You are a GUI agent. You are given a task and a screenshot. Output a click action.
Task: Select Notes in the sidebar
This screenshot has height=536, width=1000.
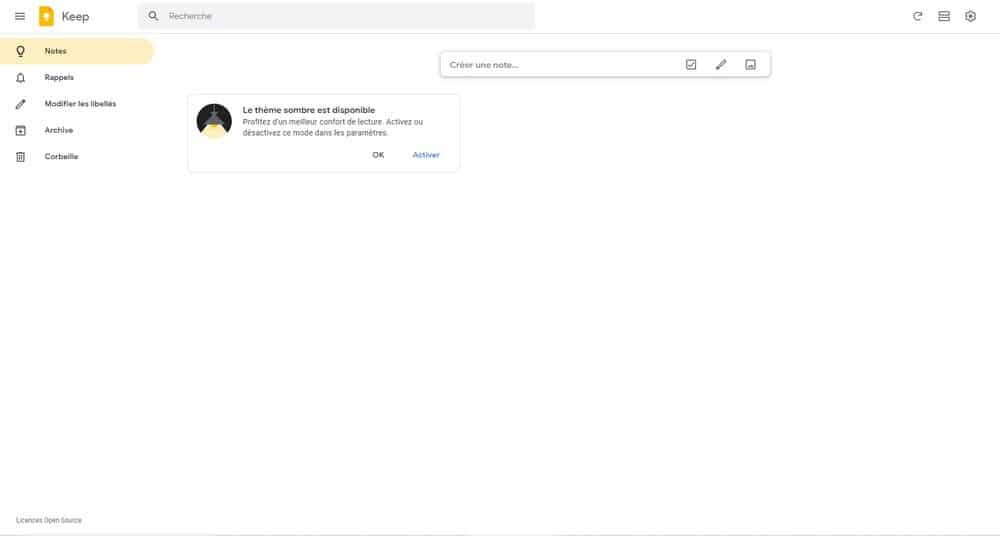click(x=56, y=51)
